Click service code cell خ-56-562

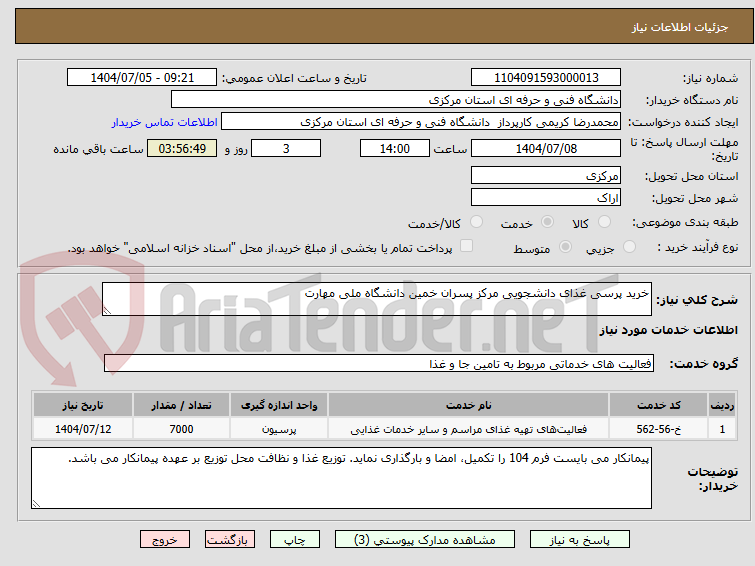tap(658, 429)
